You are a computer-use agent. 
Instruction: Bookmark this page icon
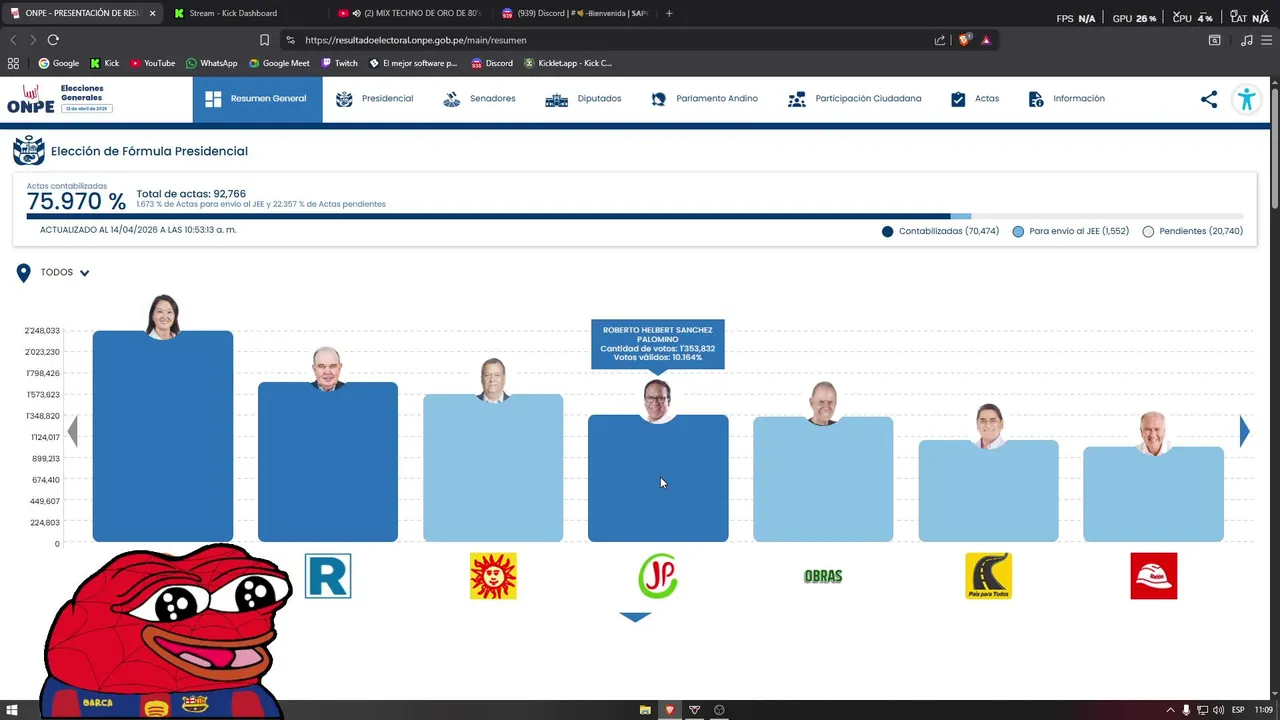pyautogui.click(x=264, y=40)
